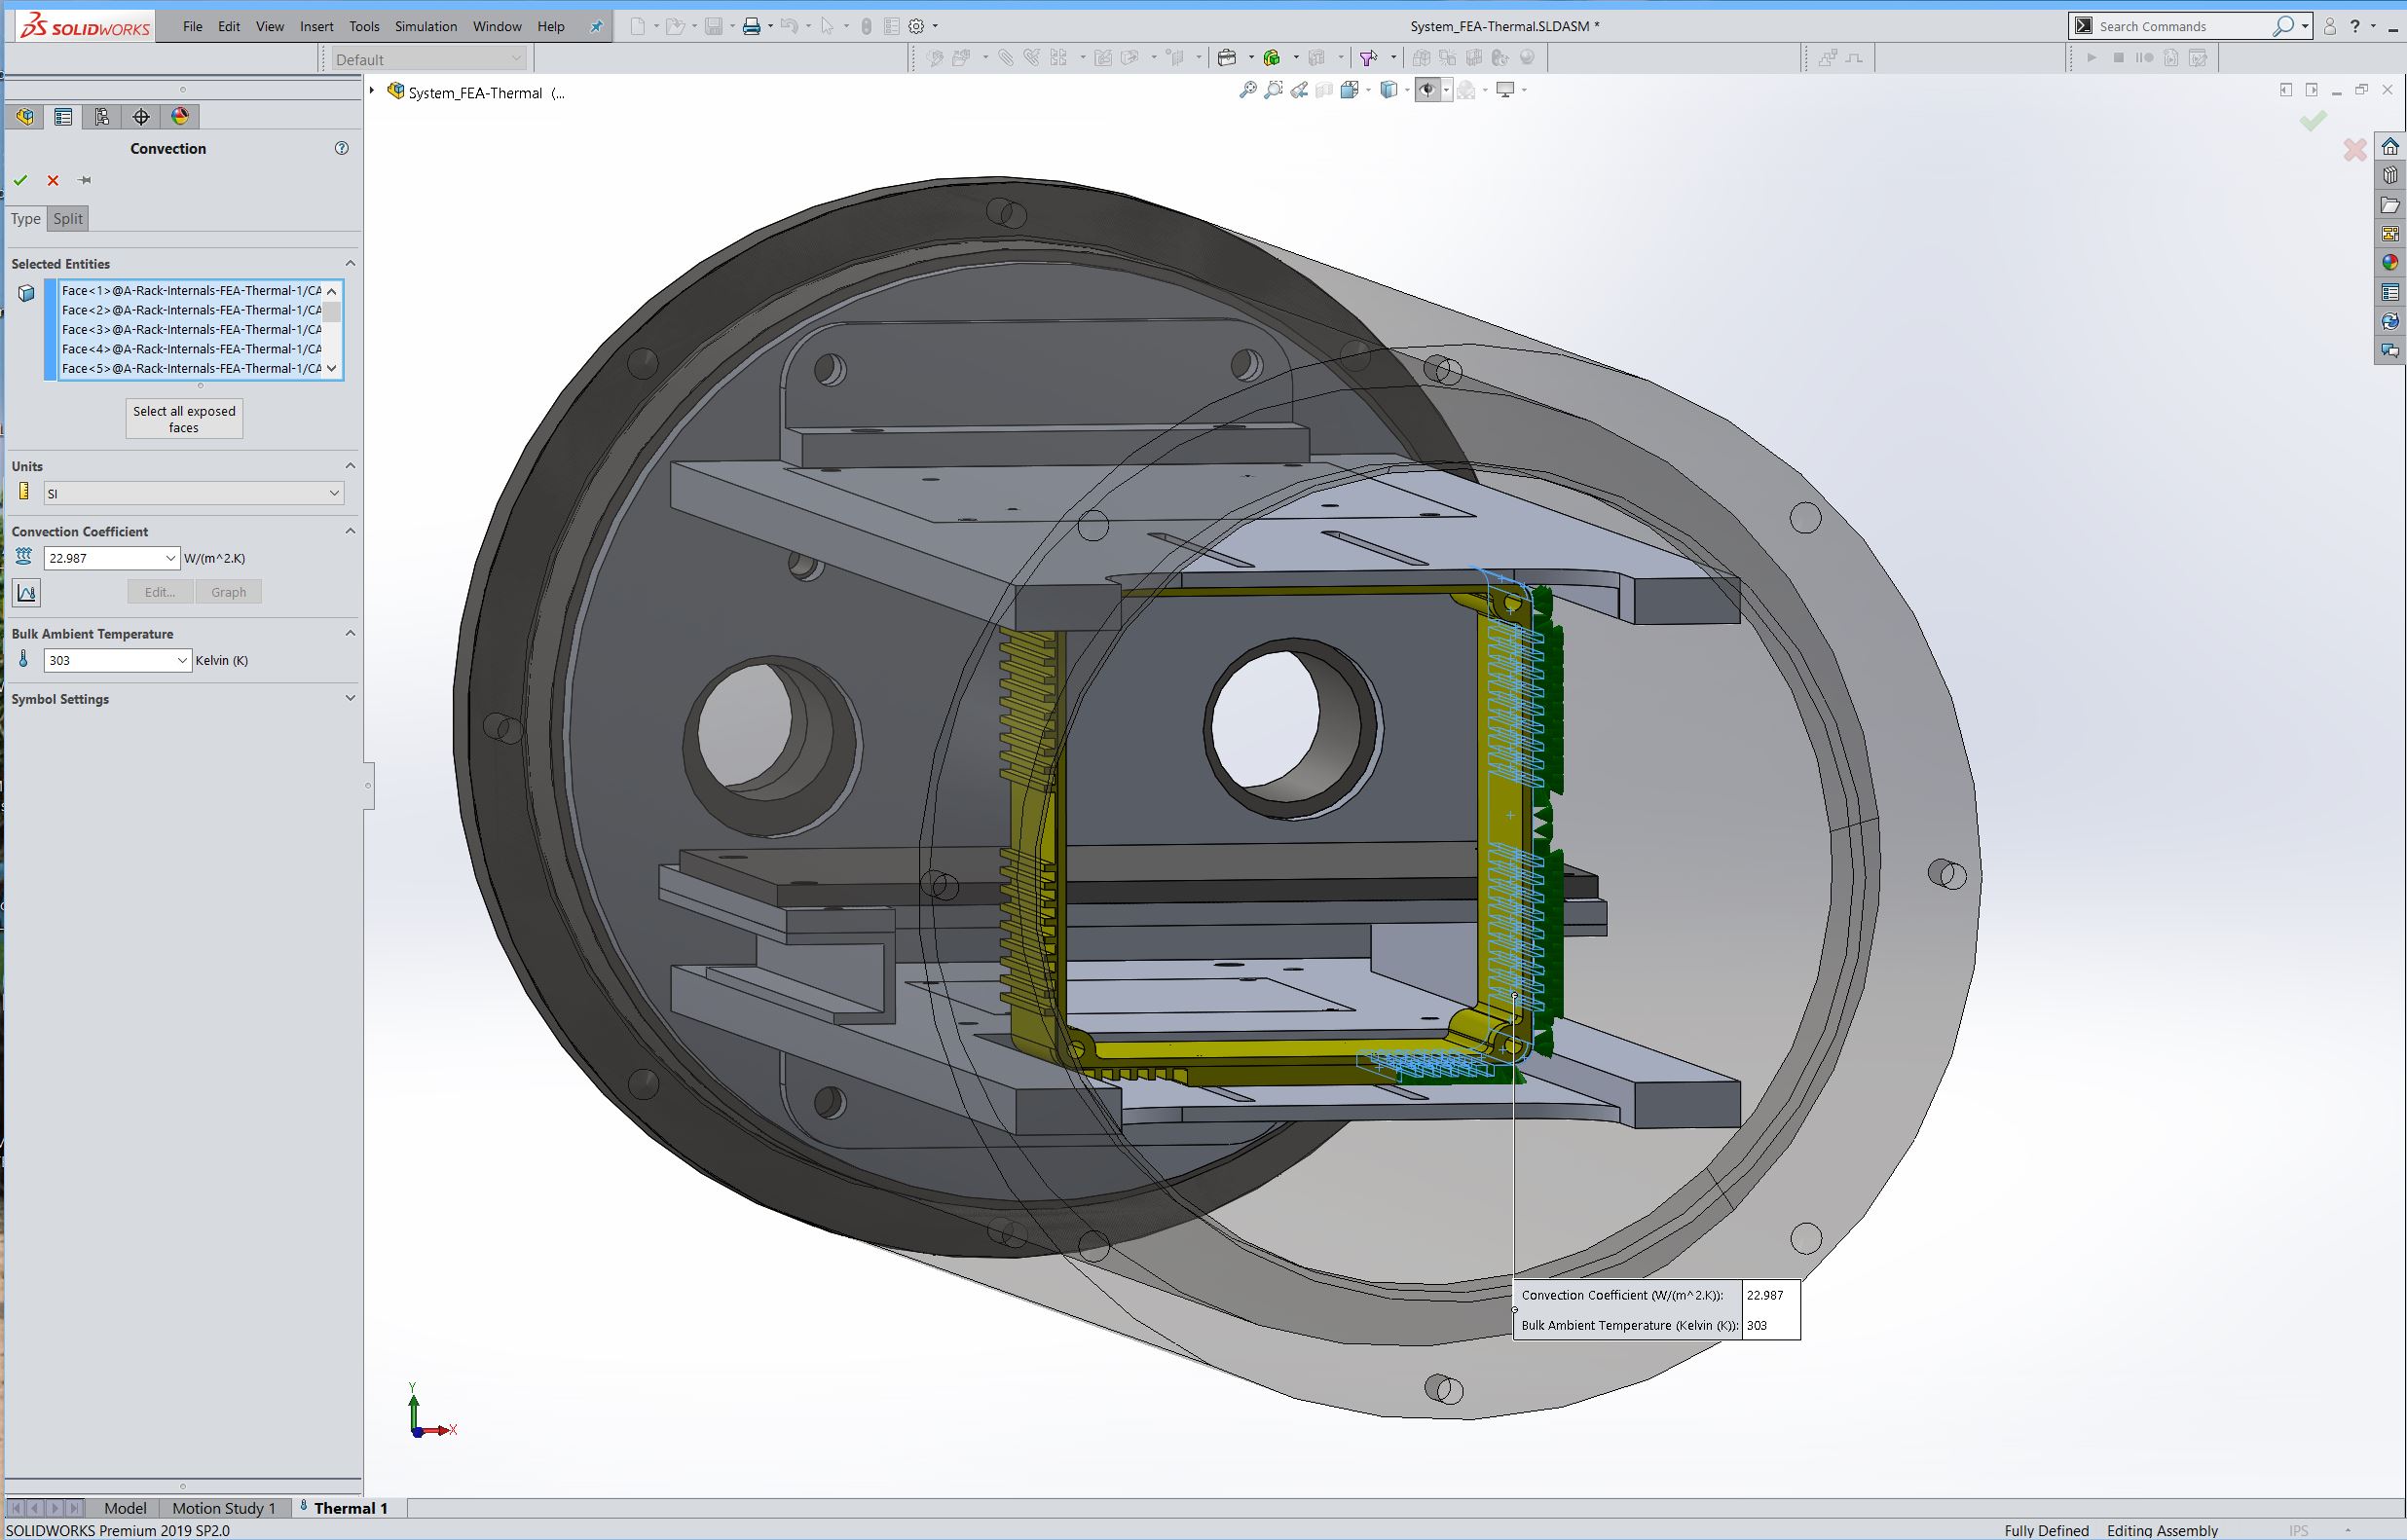Click the convection coefficient input field
This screenshot has width=2407, height=1540.
pyautogui.click(x=103, y=558)
